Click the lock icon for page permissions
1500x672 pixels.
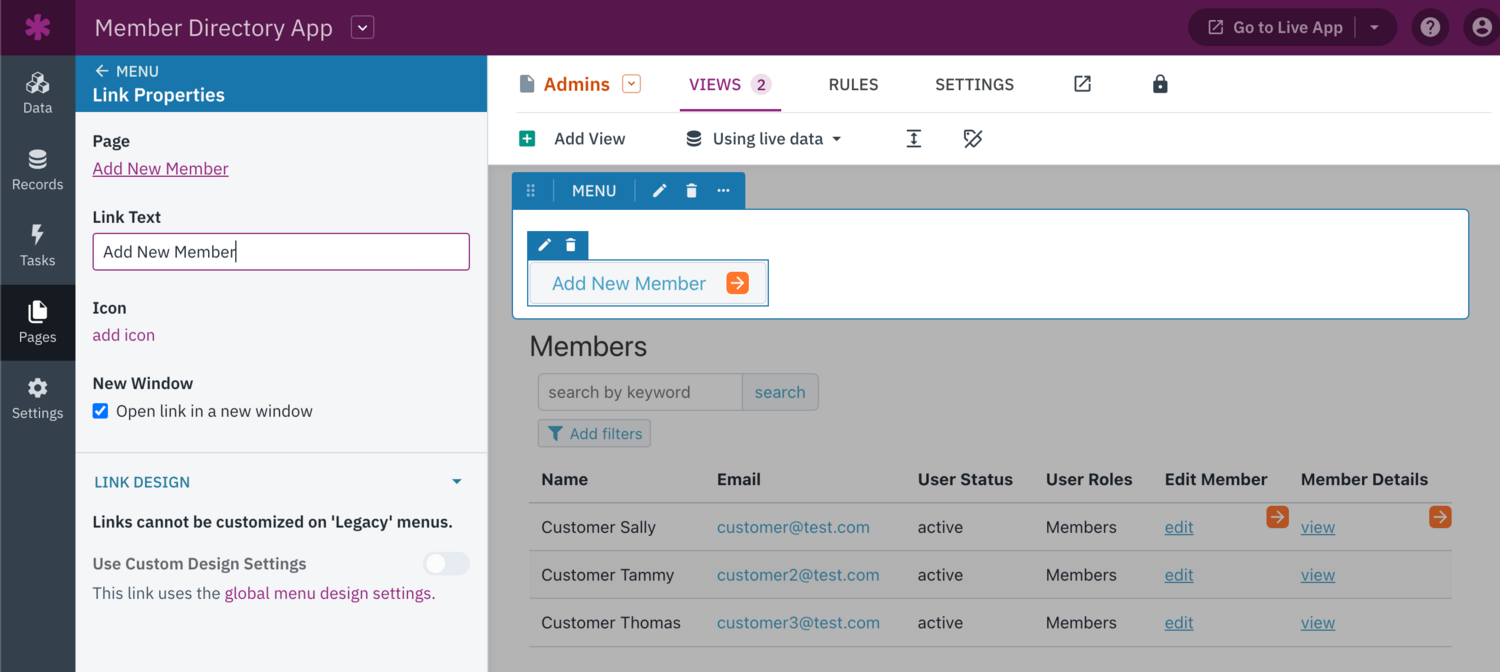pos(1160,84)
